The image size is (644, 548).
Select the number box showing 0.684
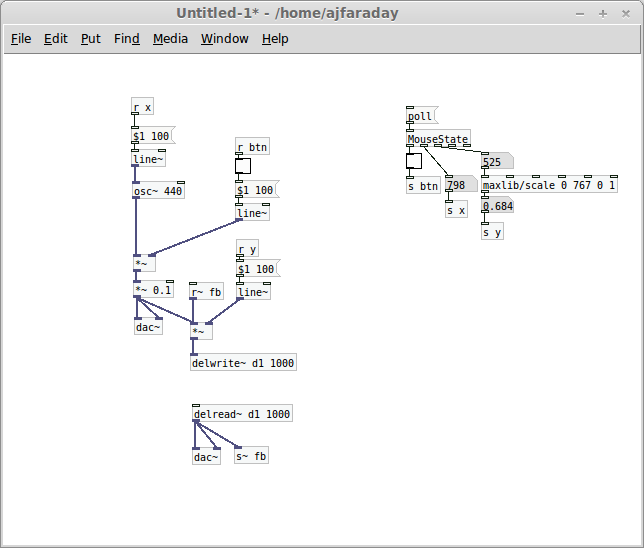[497, 205]
